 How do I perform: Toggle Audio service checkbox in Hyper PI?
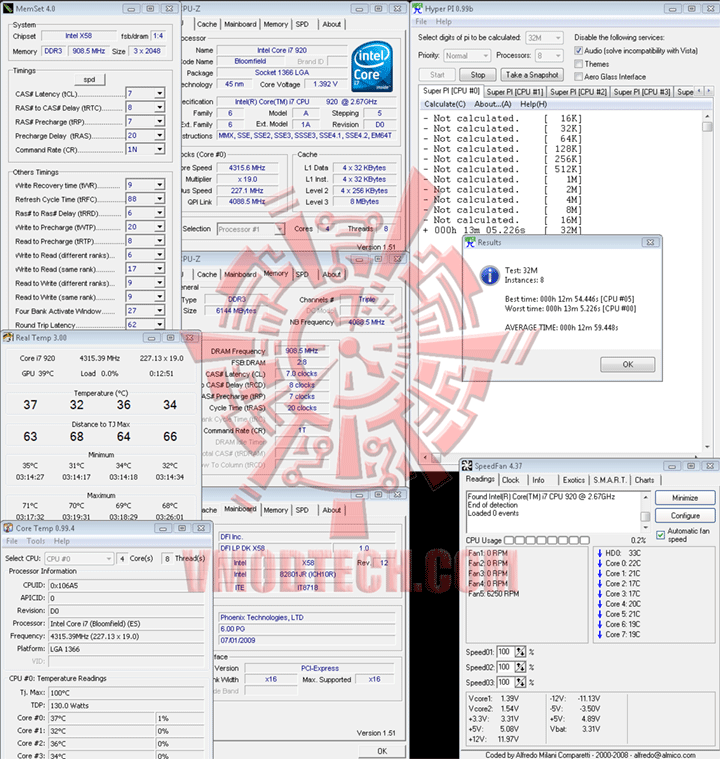coord(578,50)
